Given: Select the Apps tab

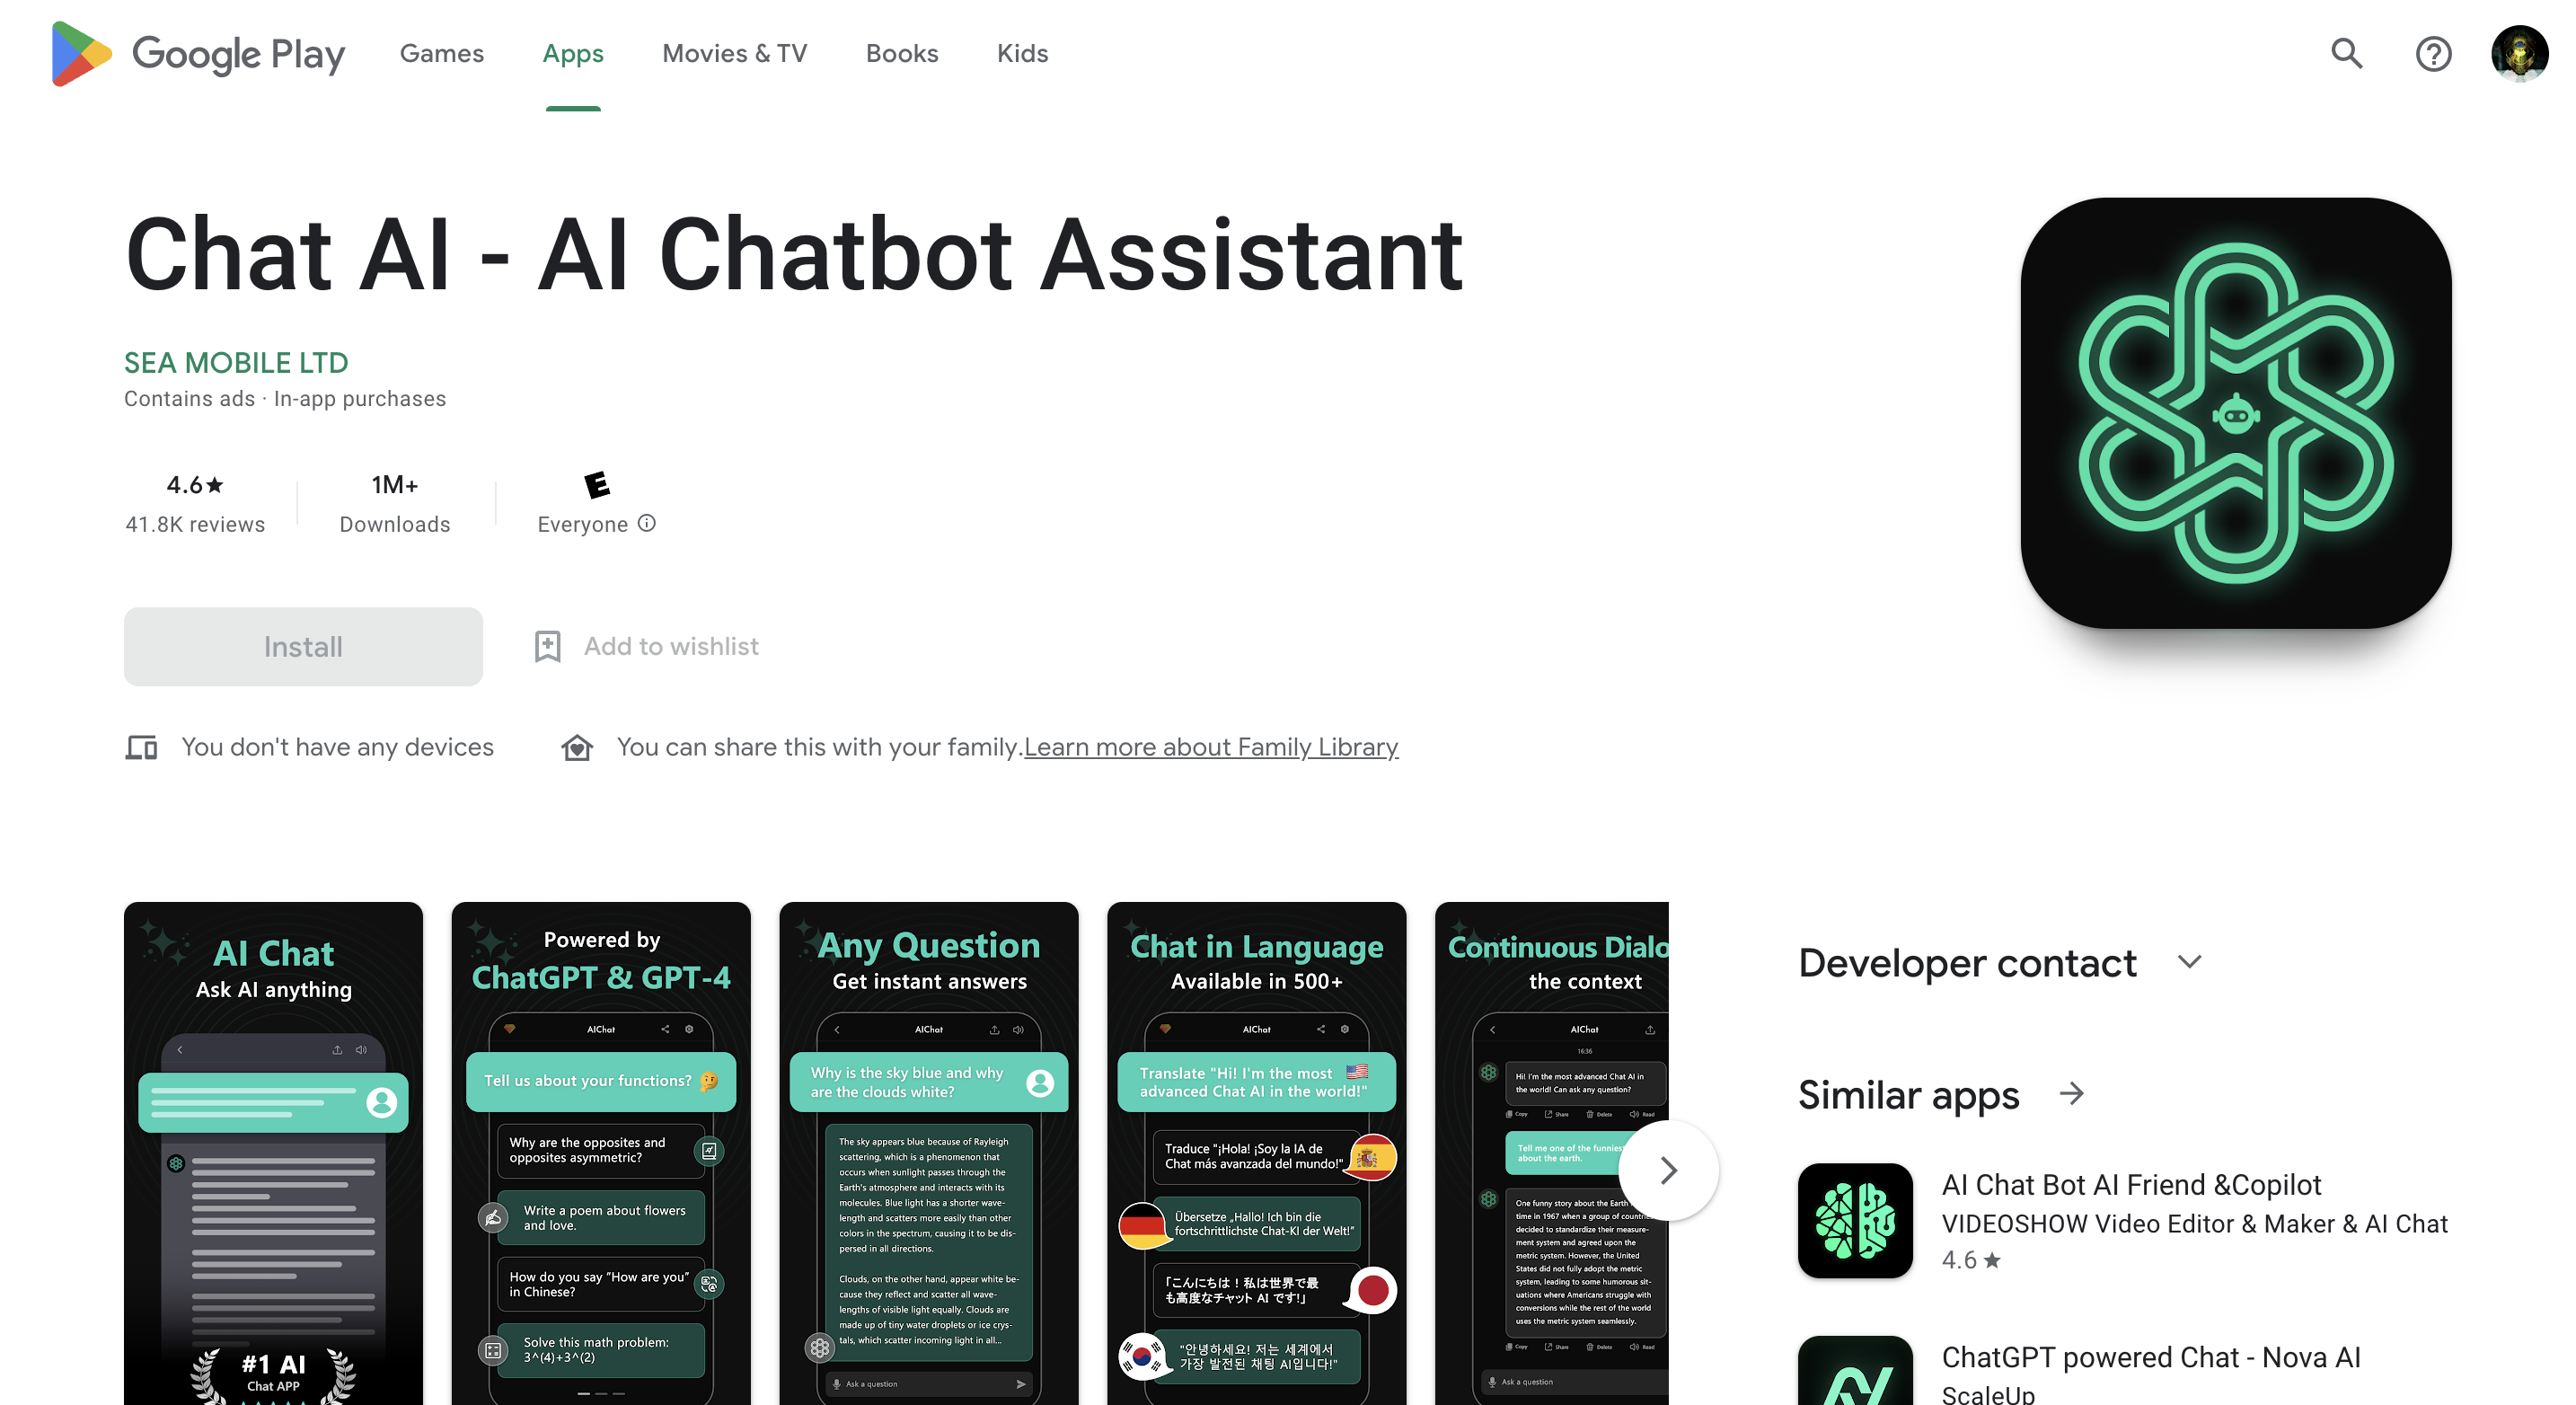Looking at the screenshot, I should coord(573,52).
